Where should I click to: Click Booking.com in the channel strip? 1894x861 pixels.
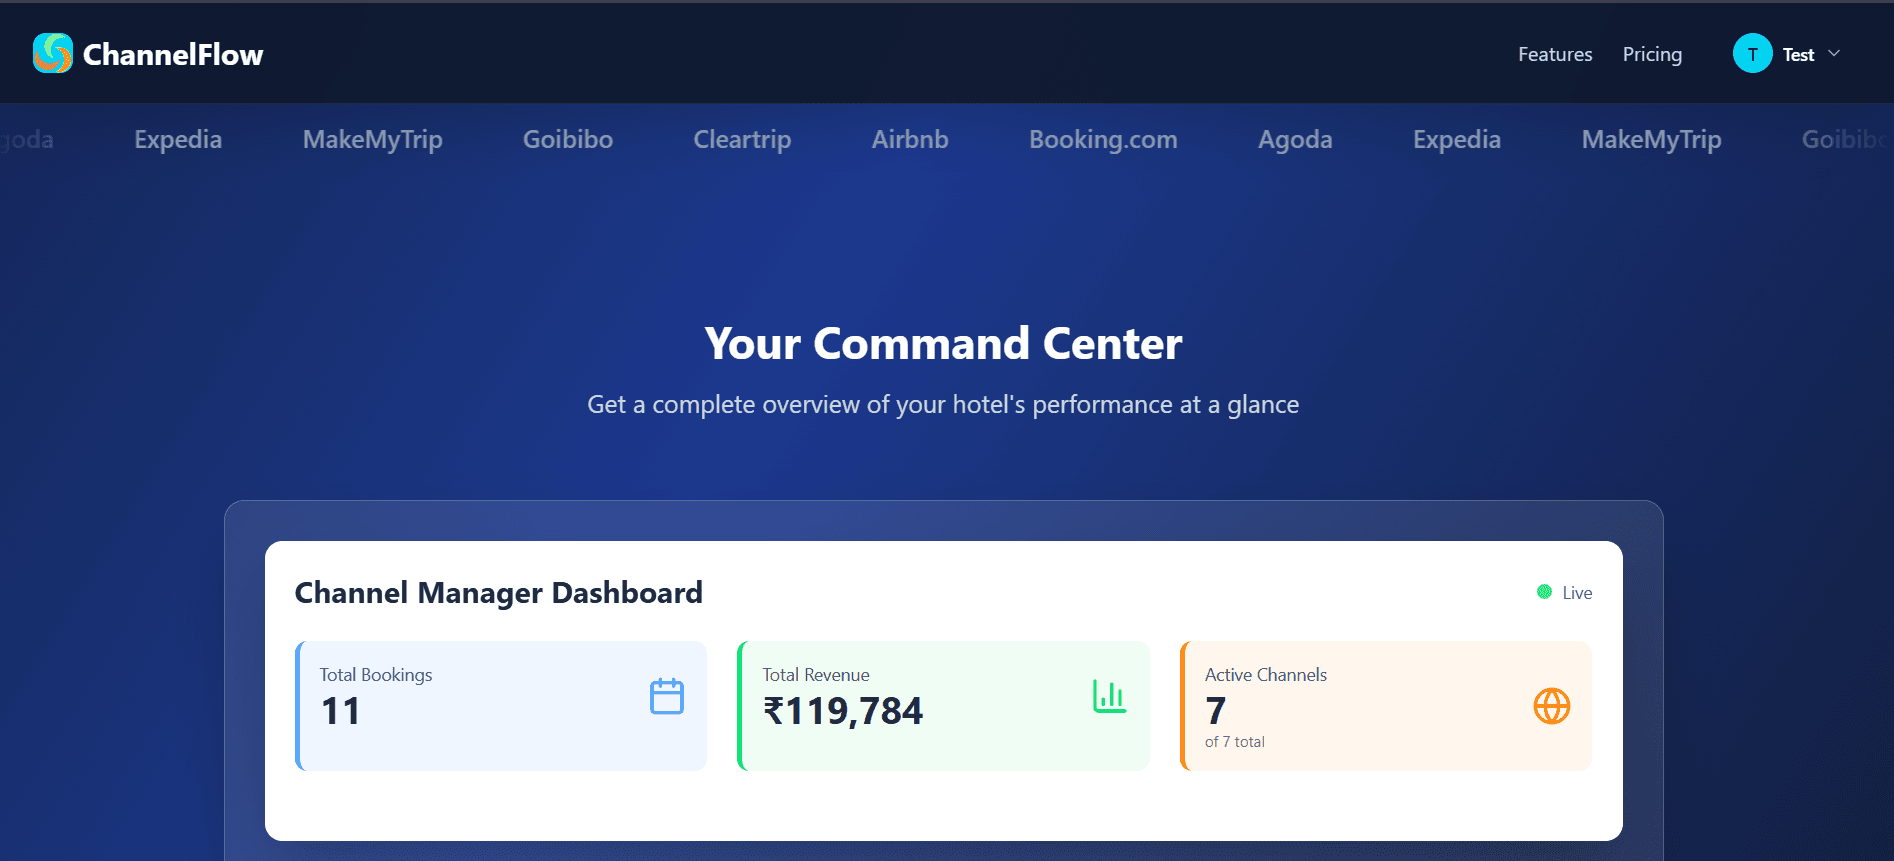[x=1103, y=140]
